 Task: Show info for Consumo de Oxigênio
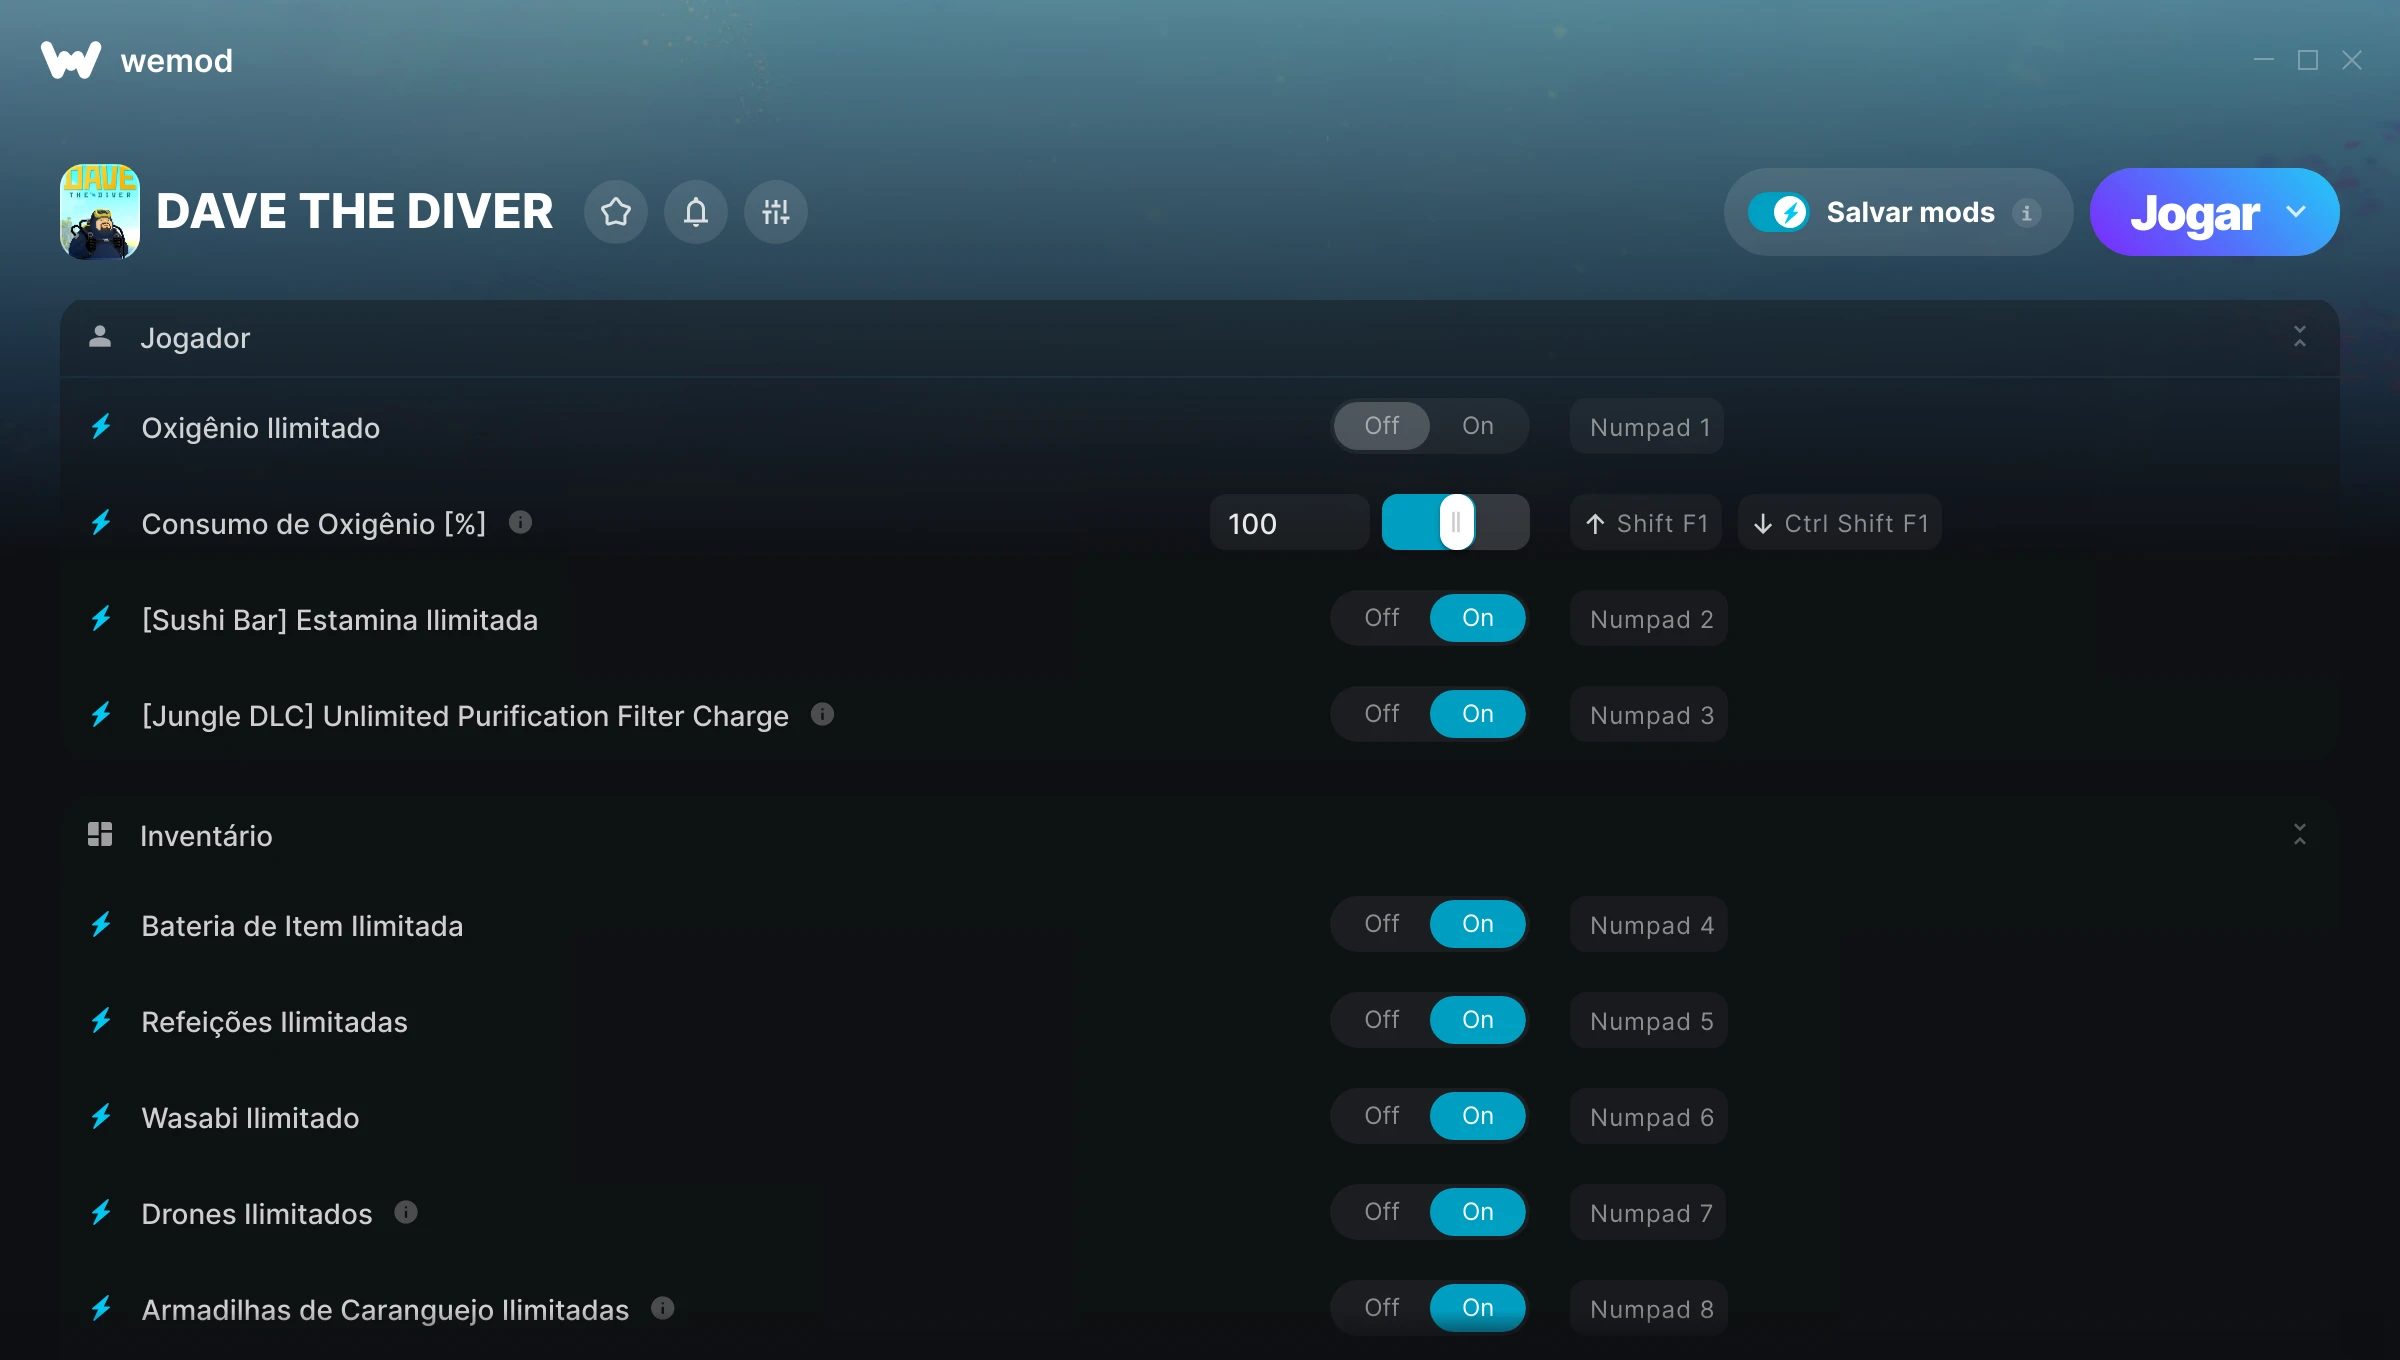(520, 522)
